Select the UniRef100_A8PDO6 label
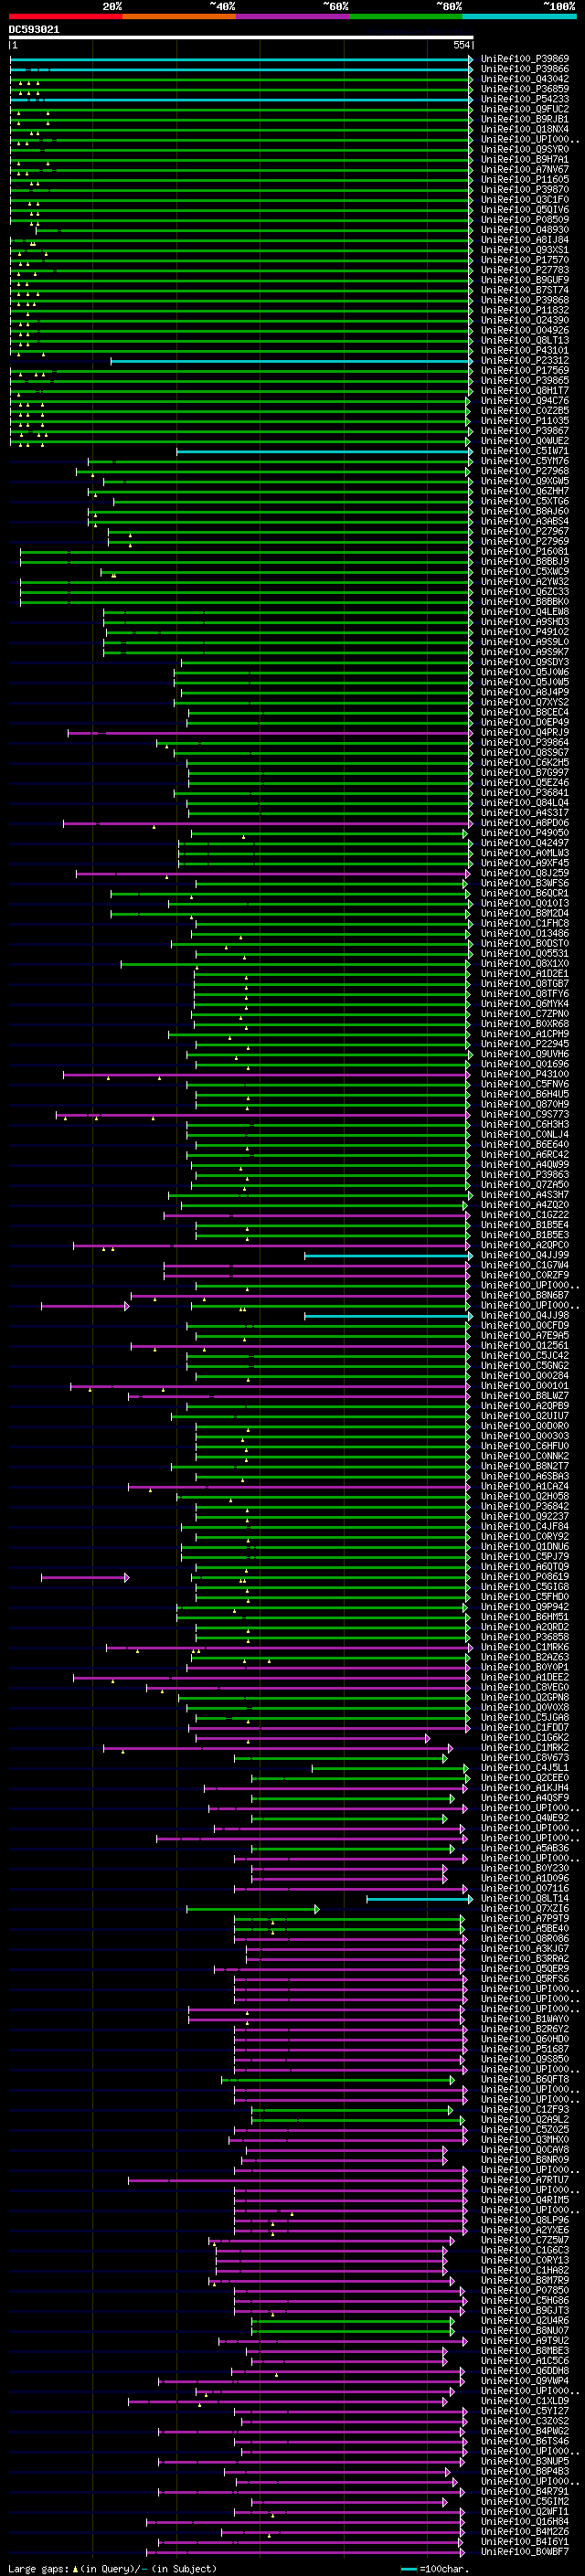The height and width of the screenshot is (2576, 585). 525,823
